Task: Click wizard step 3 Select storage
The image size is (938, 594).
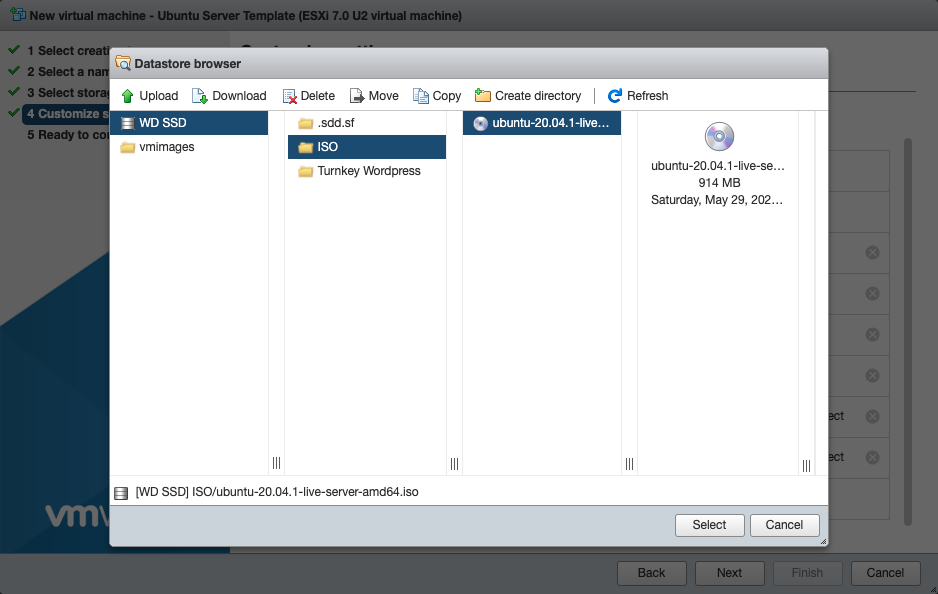Action: [x=67, y=93]
